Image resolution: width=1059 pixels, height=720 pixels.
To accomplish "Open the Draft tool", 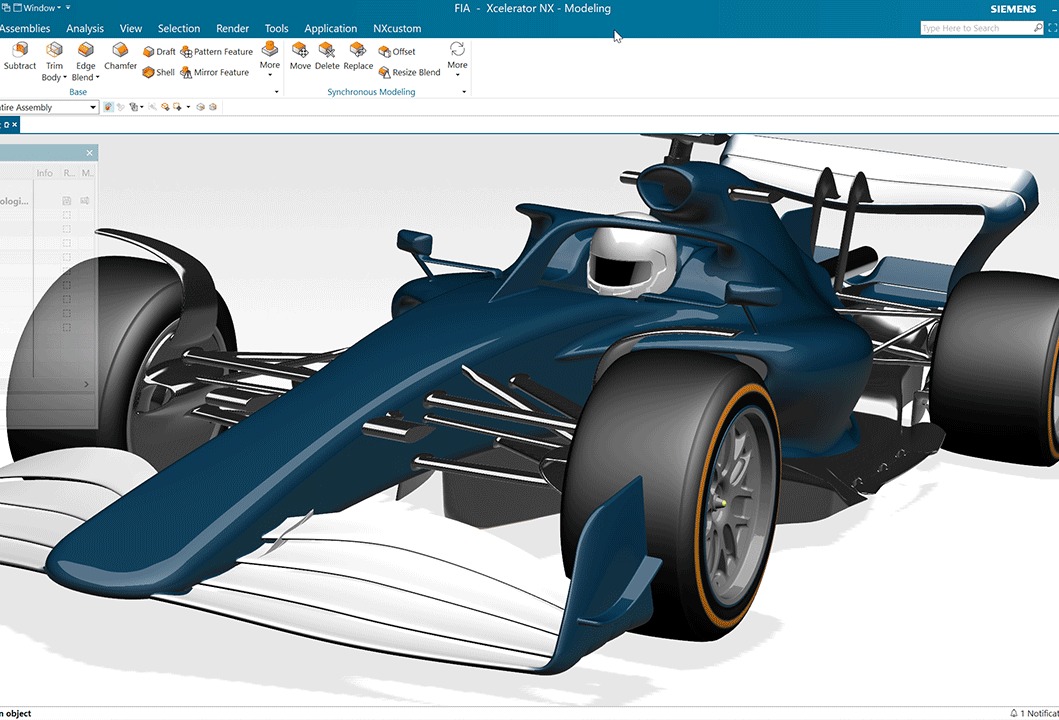I will coord(160,51).
